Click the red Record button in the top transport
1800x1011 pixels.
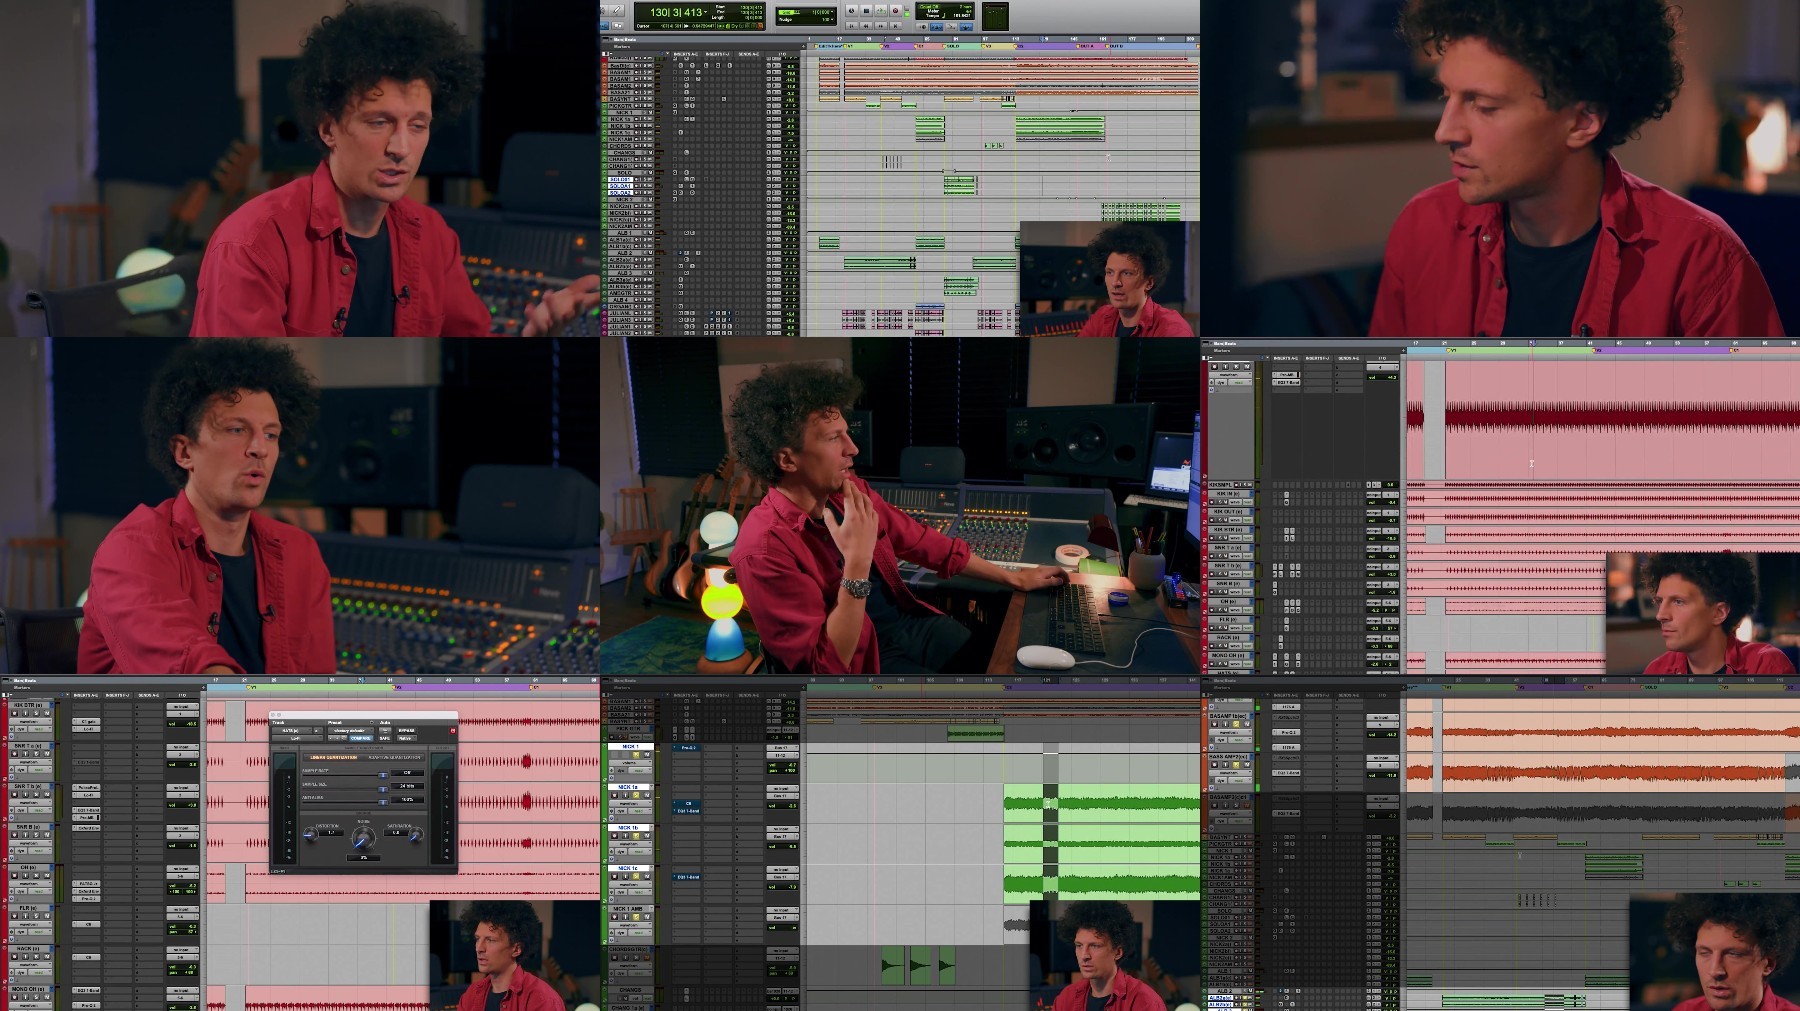coord(895,11)
